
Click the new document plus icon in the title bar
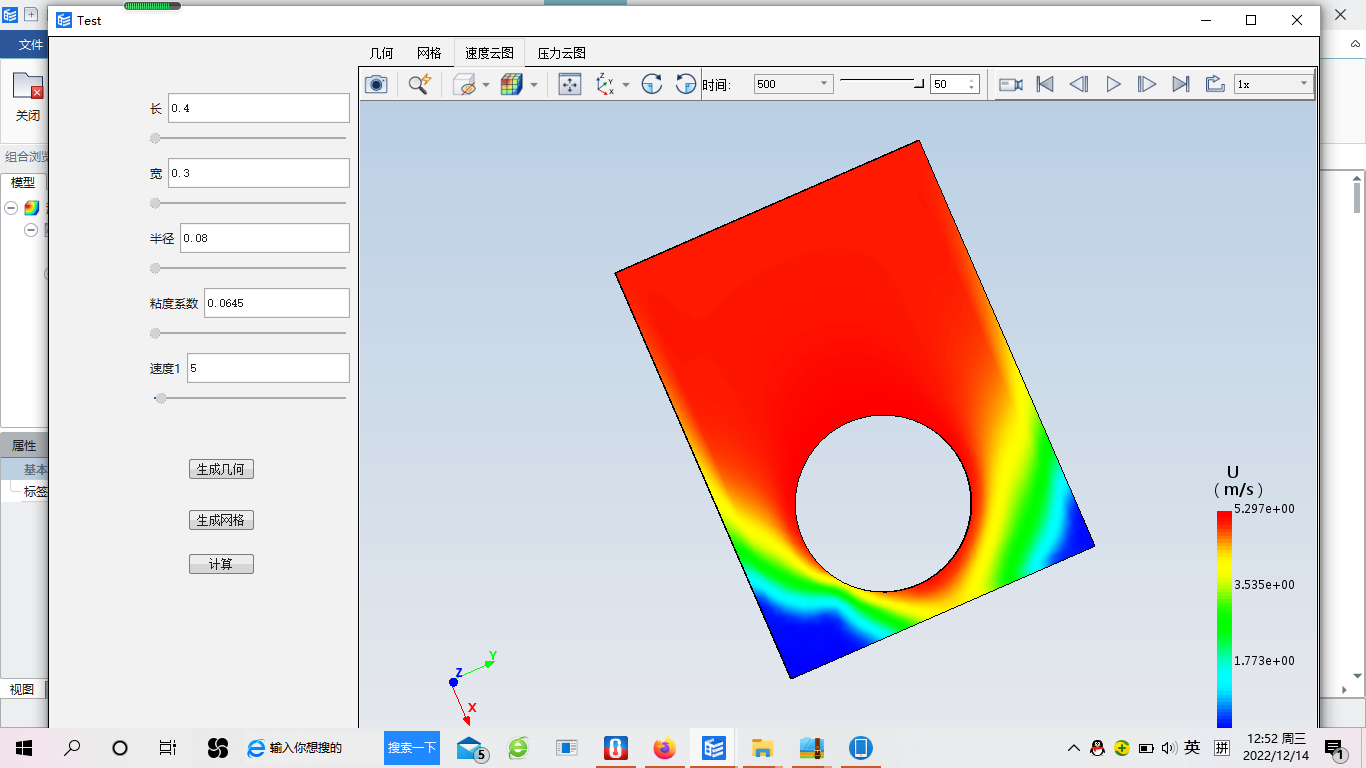point(31,15)
